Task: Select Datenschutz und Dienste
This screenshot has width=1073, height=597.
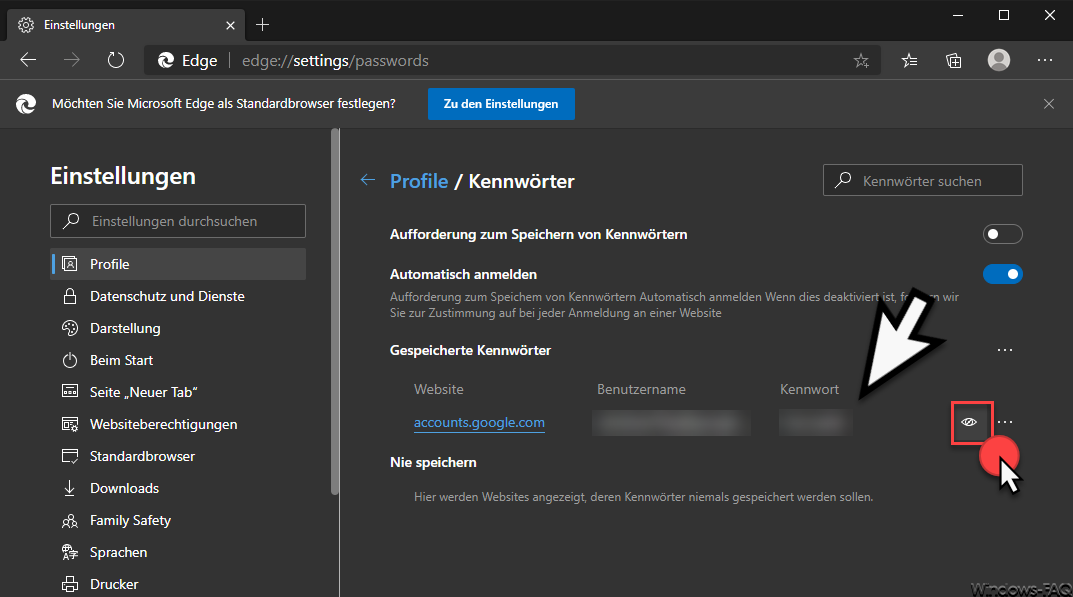Action: click(178, 296)
